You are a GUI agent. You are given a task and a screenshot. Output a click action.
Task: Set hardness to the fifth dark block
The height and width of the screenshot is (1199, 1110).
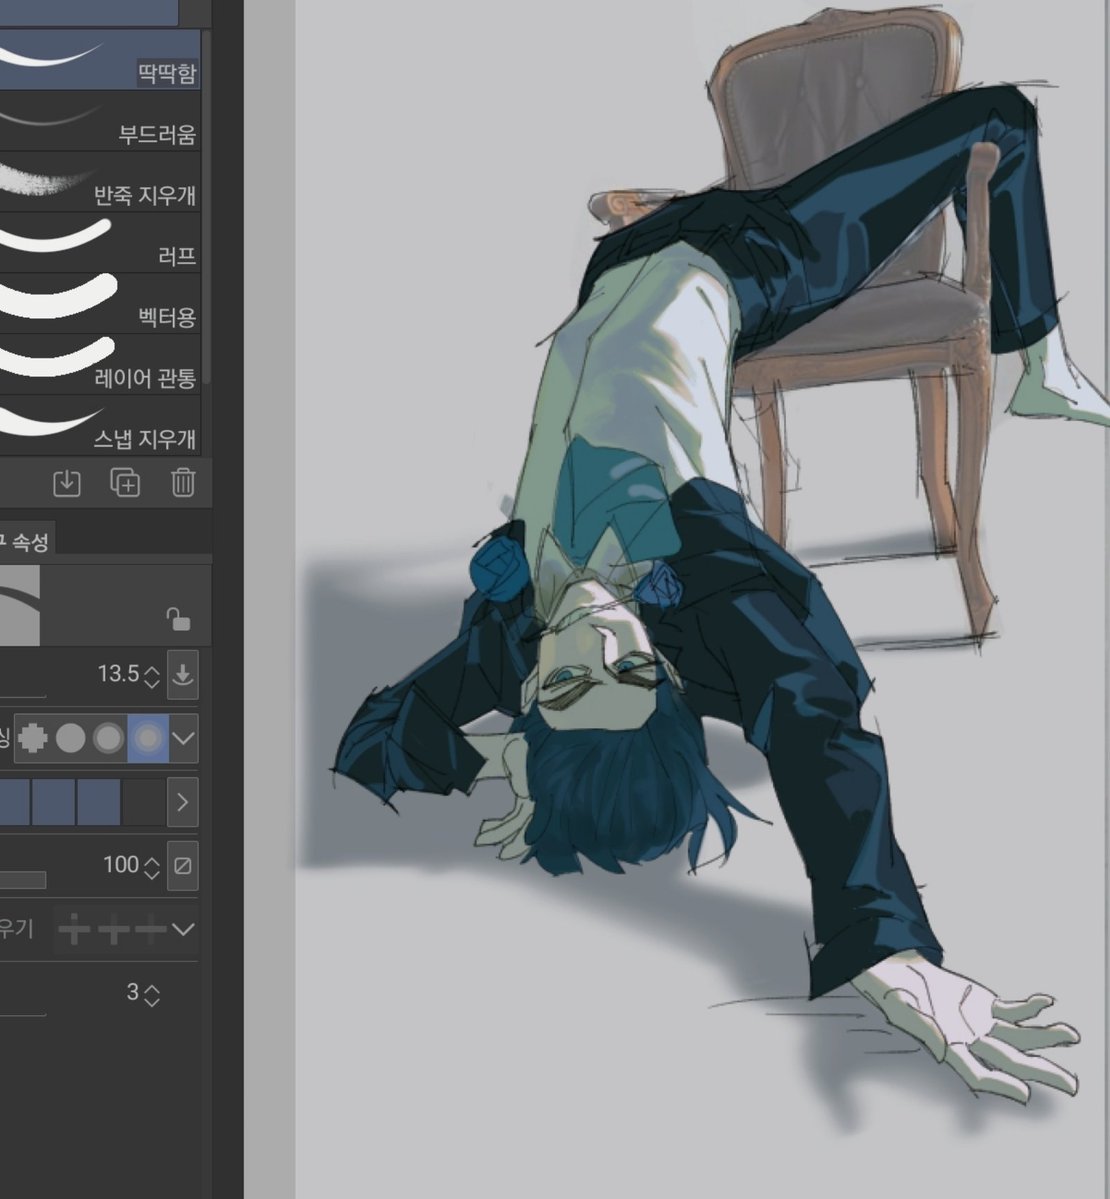click(144, 802)
